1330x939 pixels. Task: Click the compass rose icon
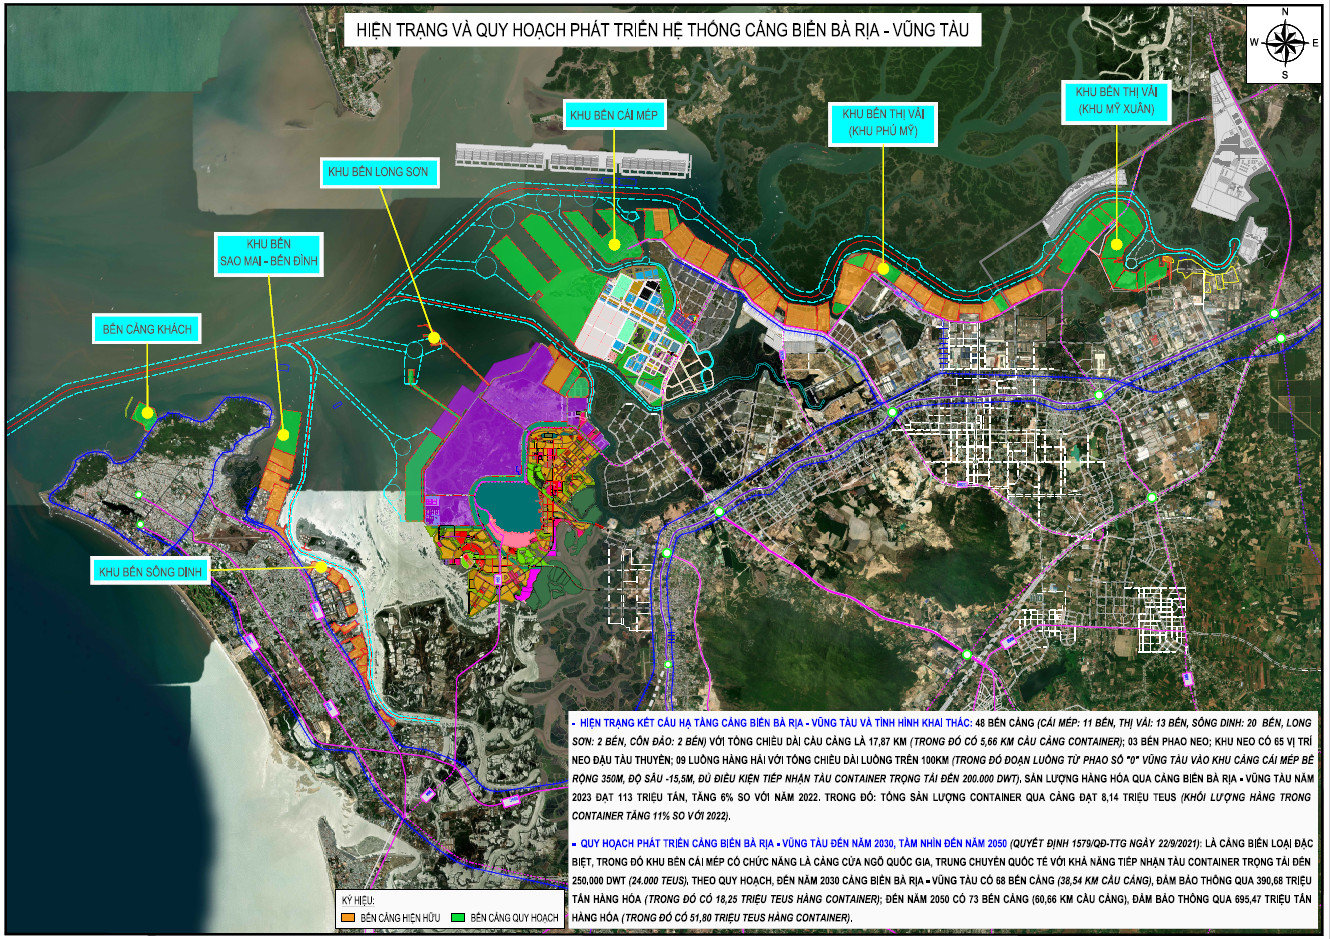coord(1285,42)
